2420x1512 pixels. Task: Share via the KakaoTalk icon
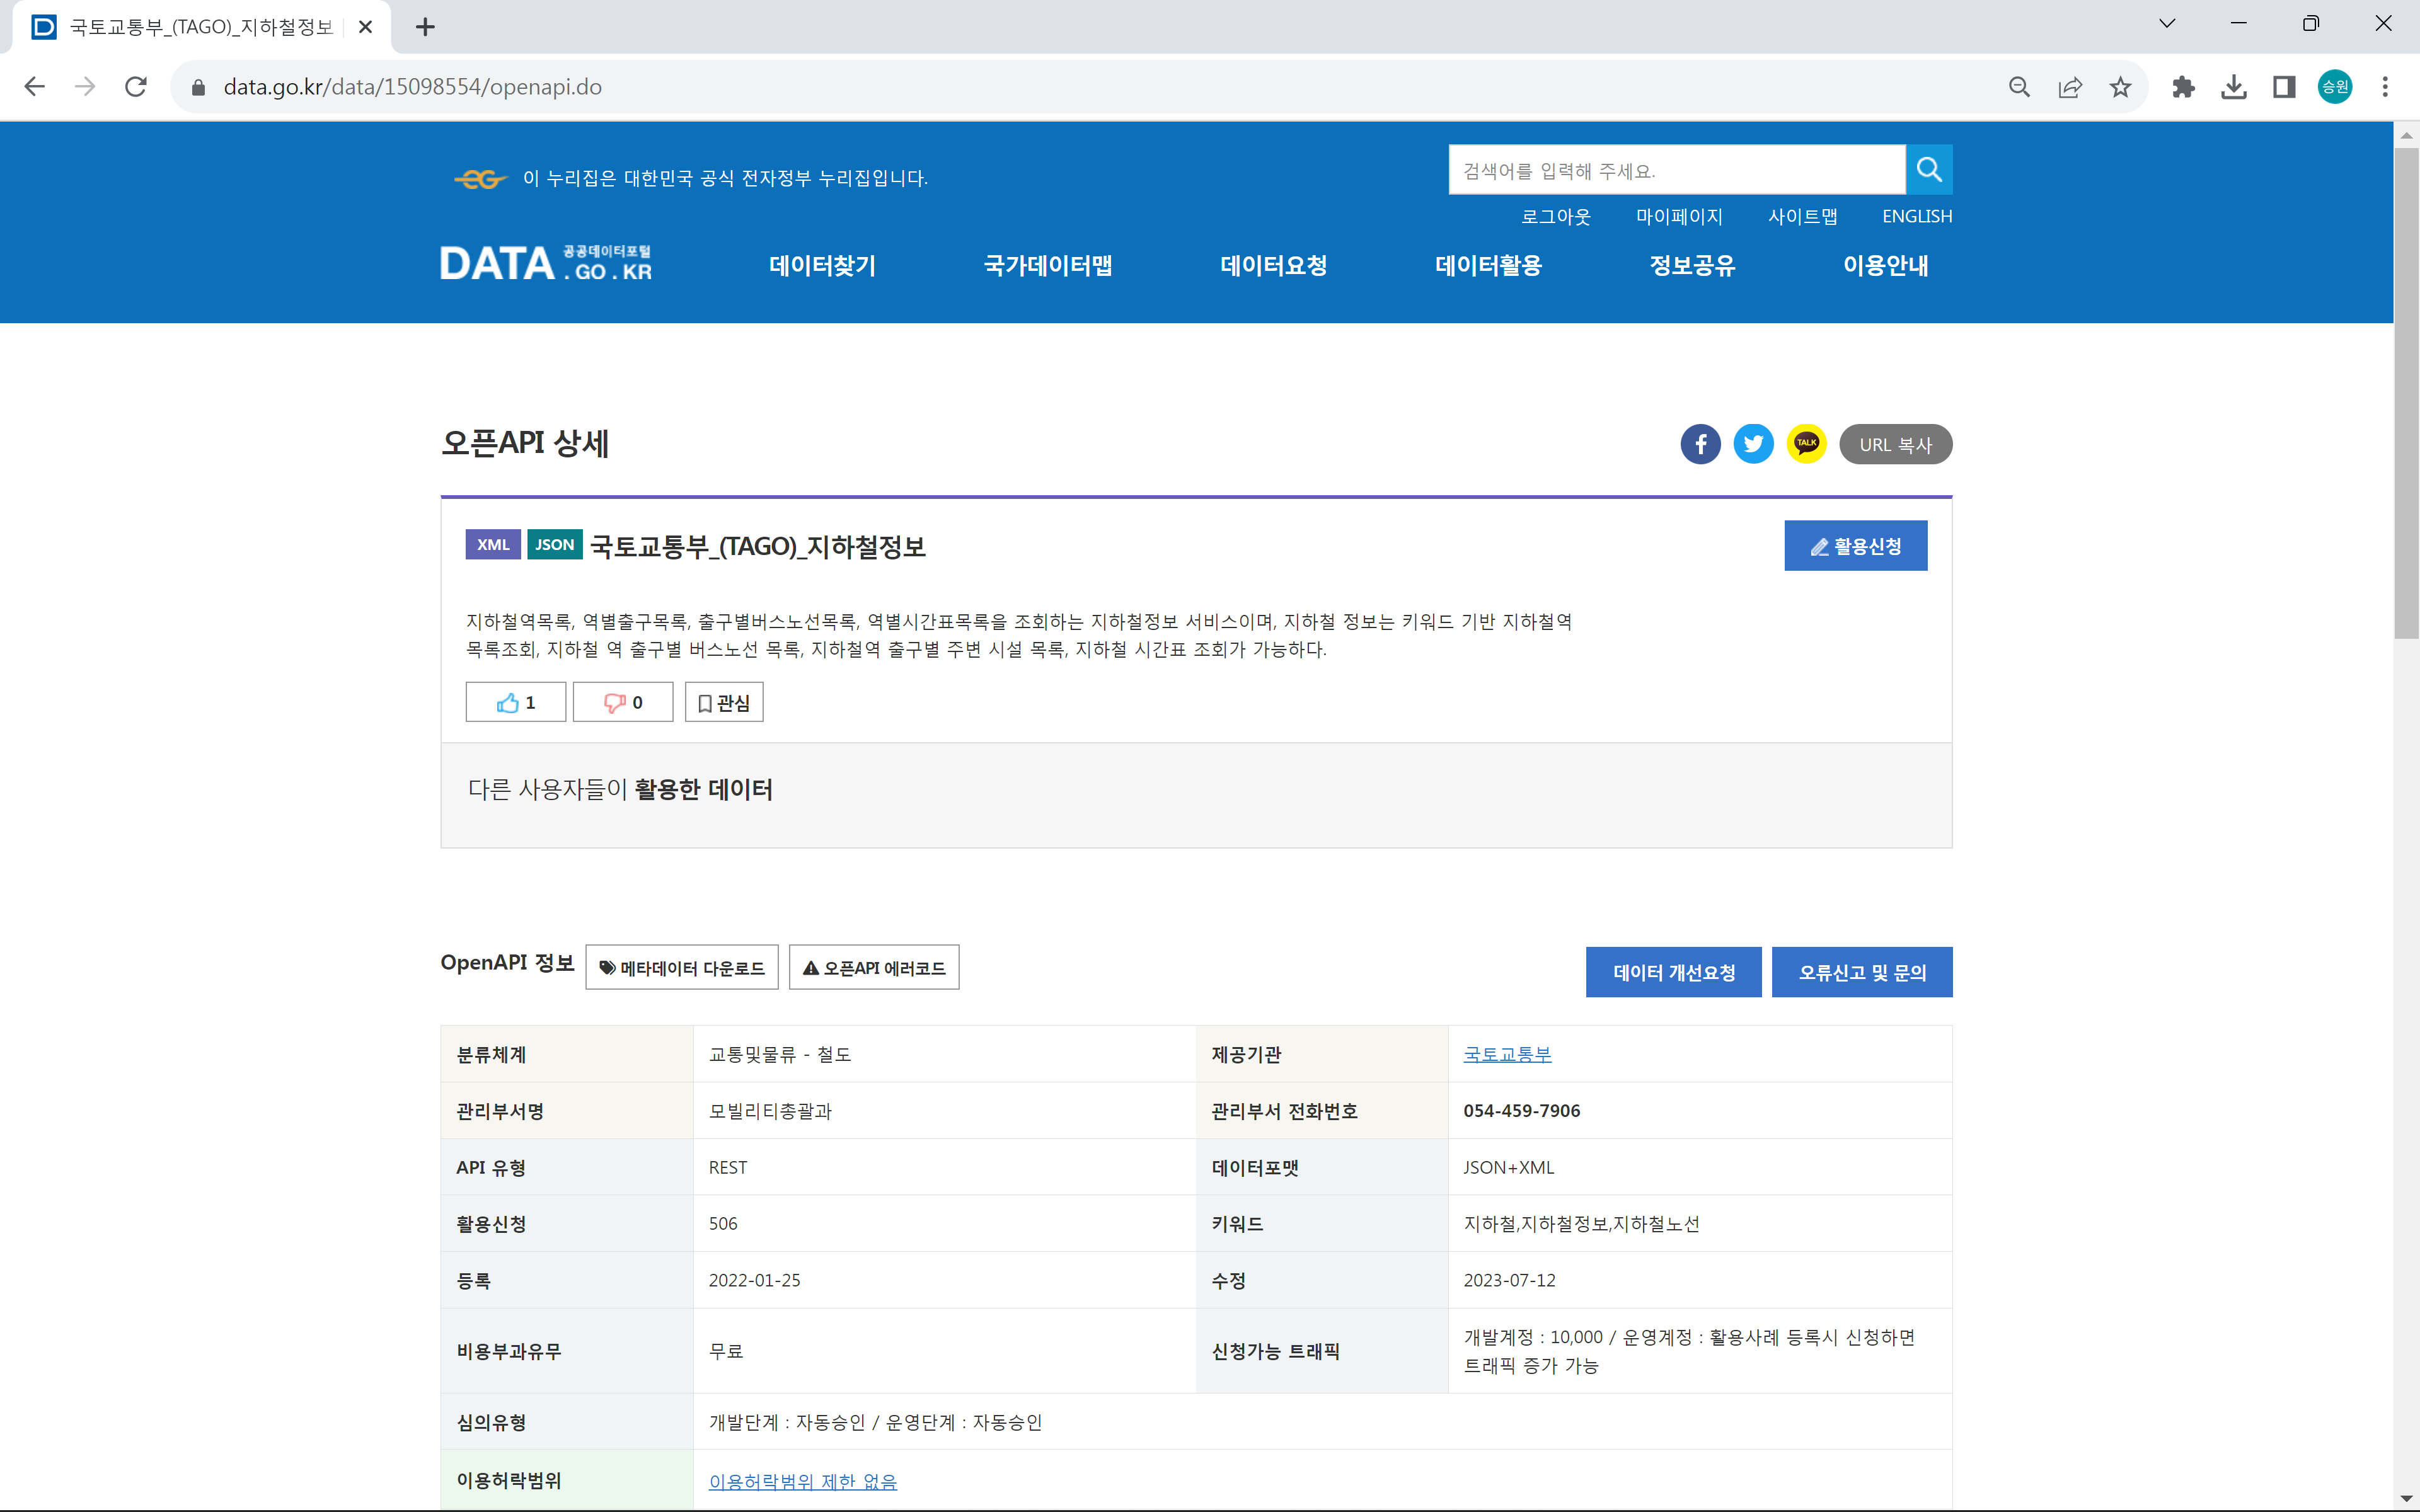1806,444
